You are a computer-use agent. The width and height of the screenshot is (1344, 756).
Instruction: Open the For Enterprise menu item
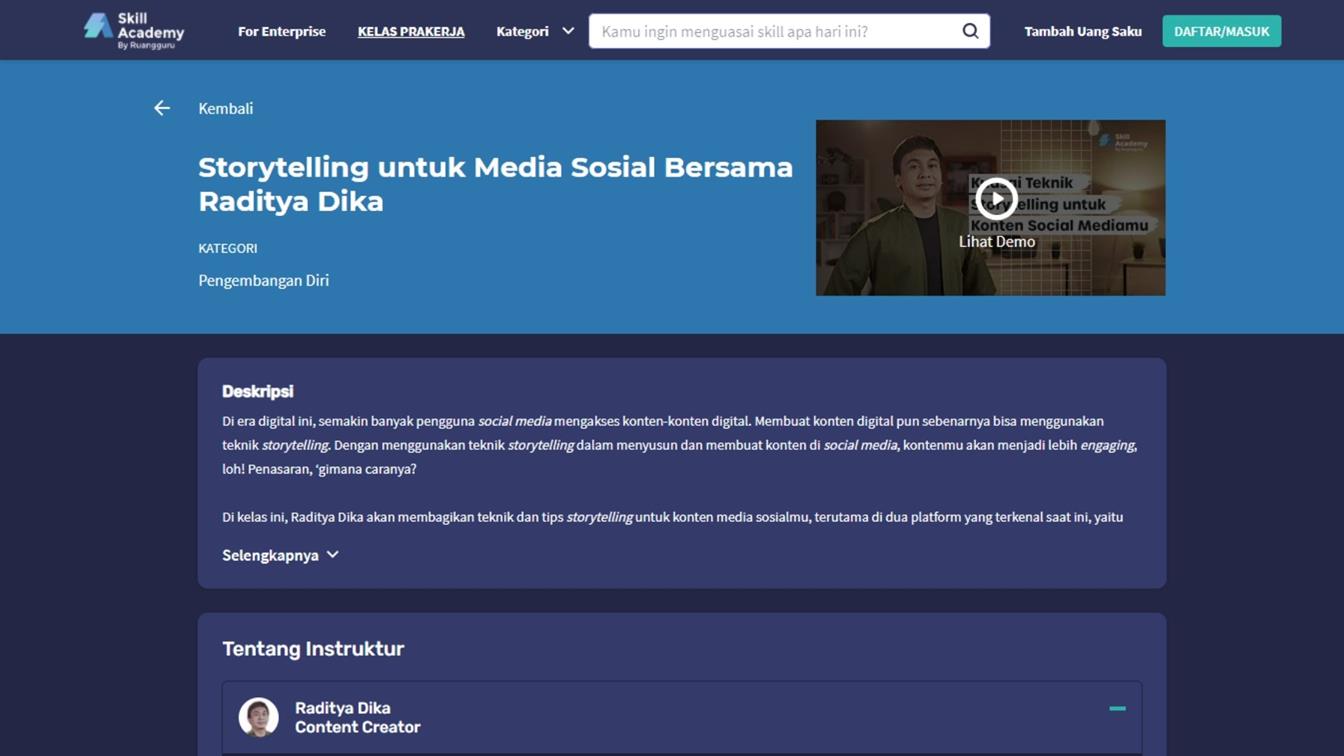pos(282,31)
